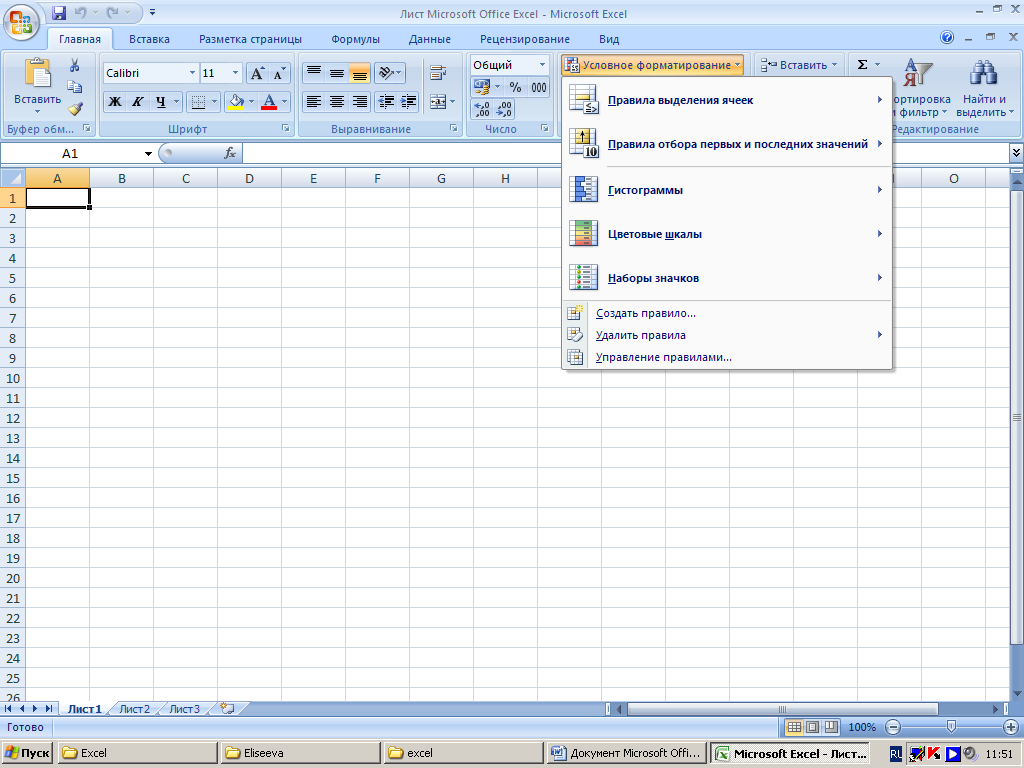Toggle underline Ч formatting

160,101
